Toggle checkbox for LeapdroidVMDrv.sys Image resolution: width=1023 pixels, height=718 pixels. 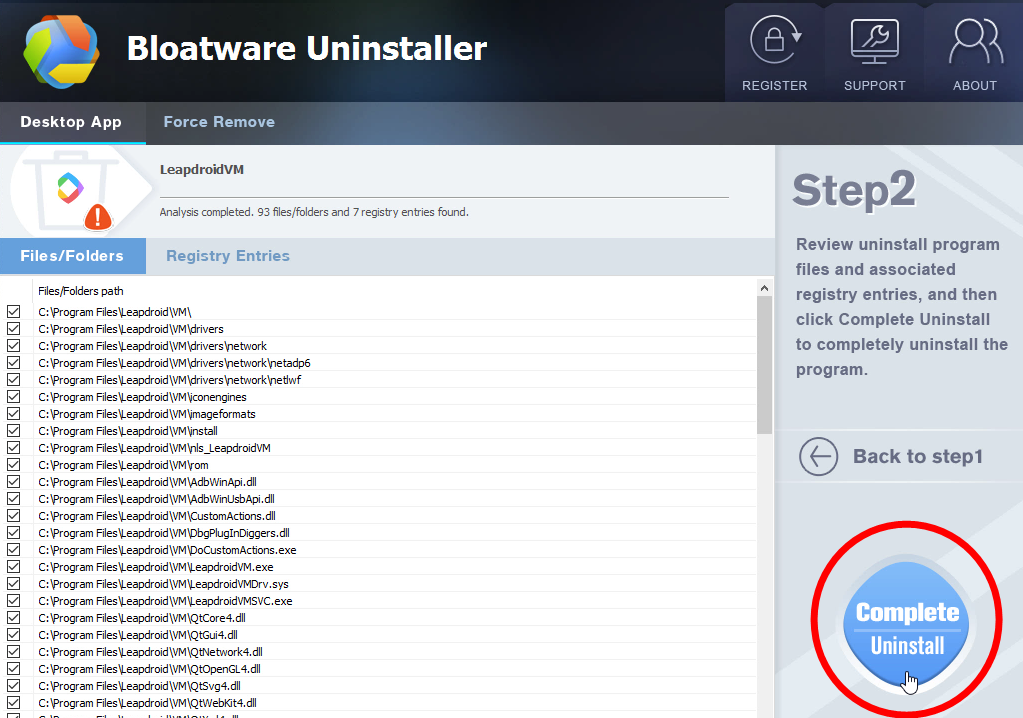tap(14, 584)
